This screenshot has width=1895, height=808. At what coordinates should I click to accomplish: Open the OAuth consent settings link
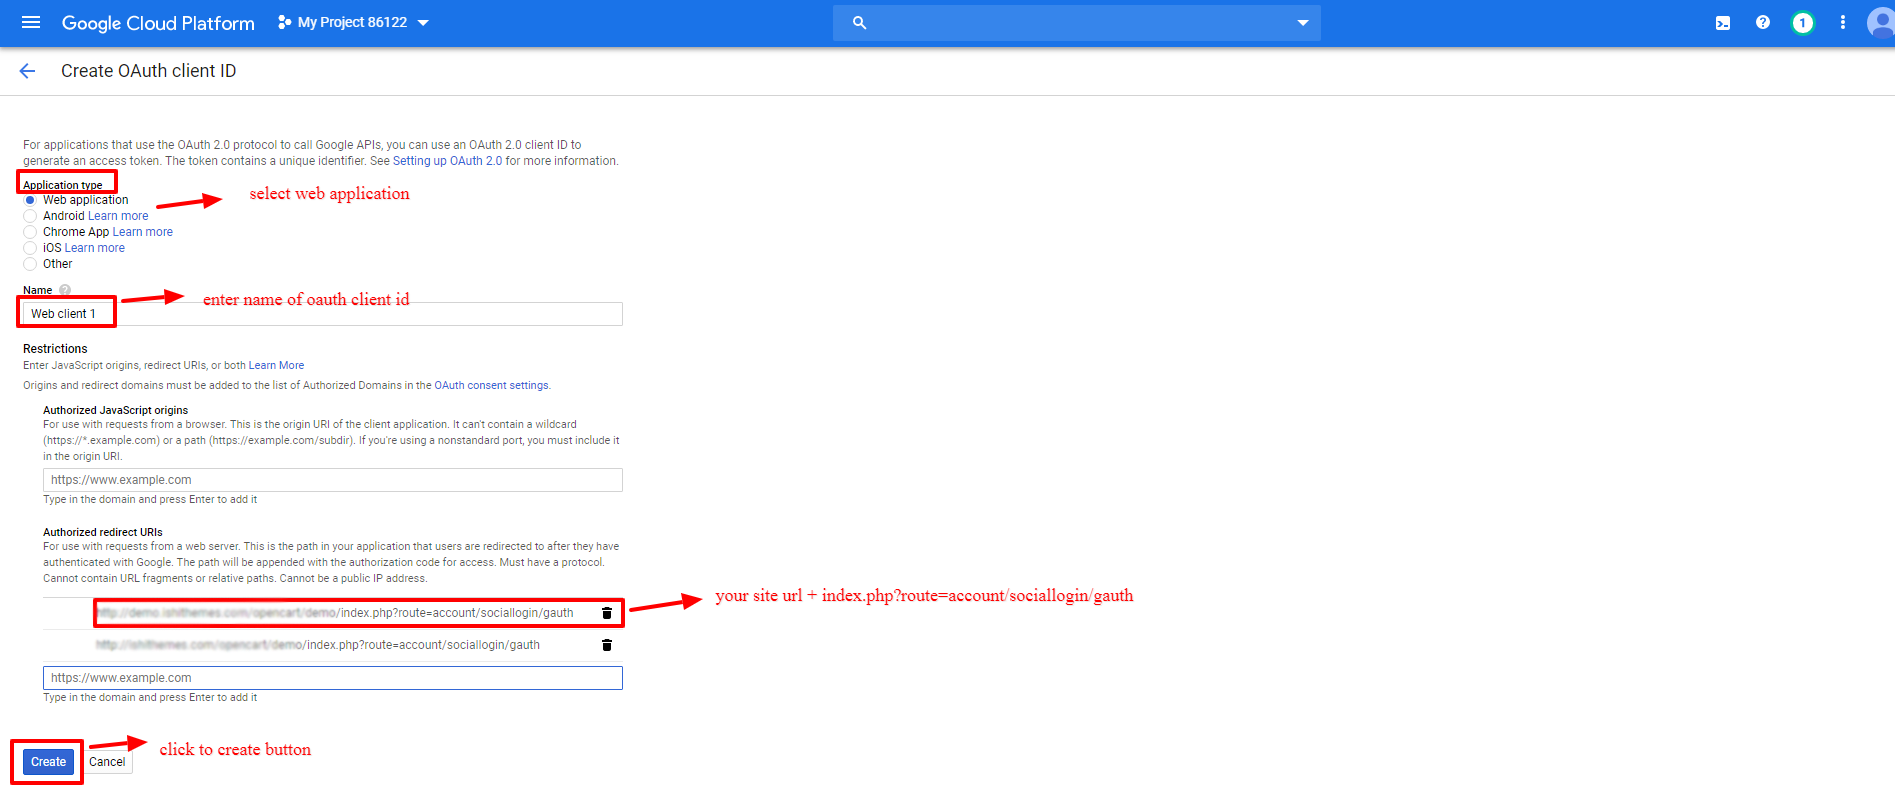[491, 386]
